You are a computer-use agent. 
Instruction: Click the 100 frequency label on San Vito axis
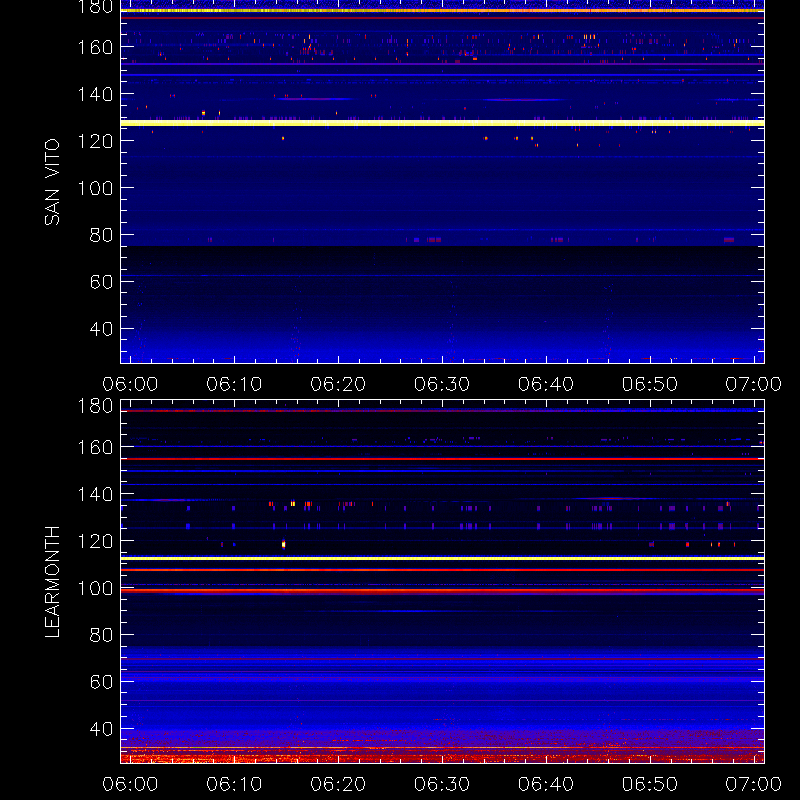pos(95,188)
